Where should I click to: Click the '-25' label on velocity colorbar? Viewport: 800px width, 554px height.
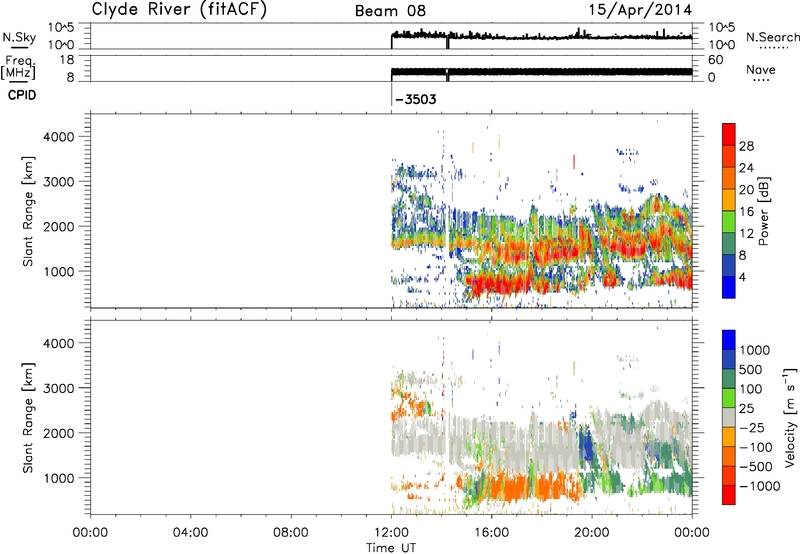pos(754,428)
